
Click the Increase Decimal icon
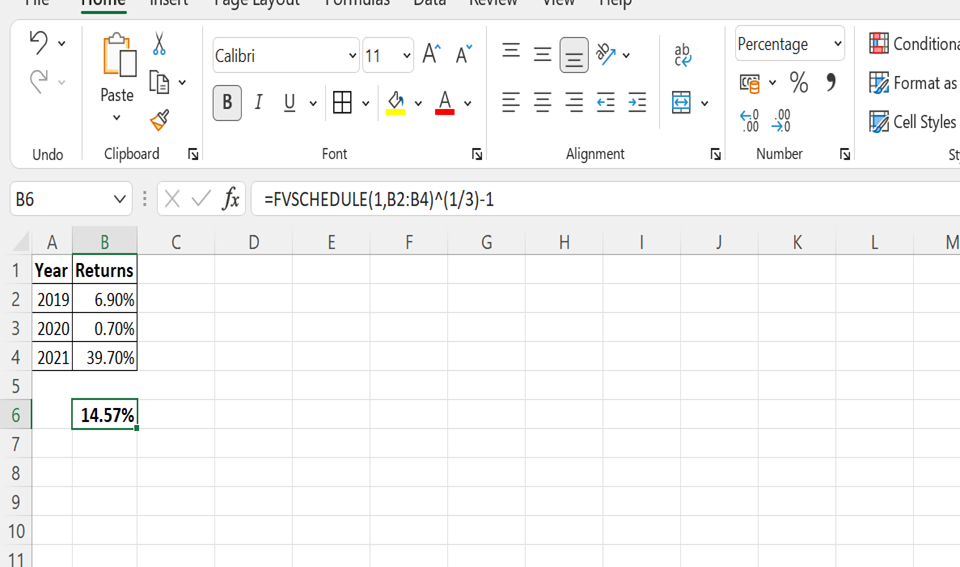click(x=750, y=121)
